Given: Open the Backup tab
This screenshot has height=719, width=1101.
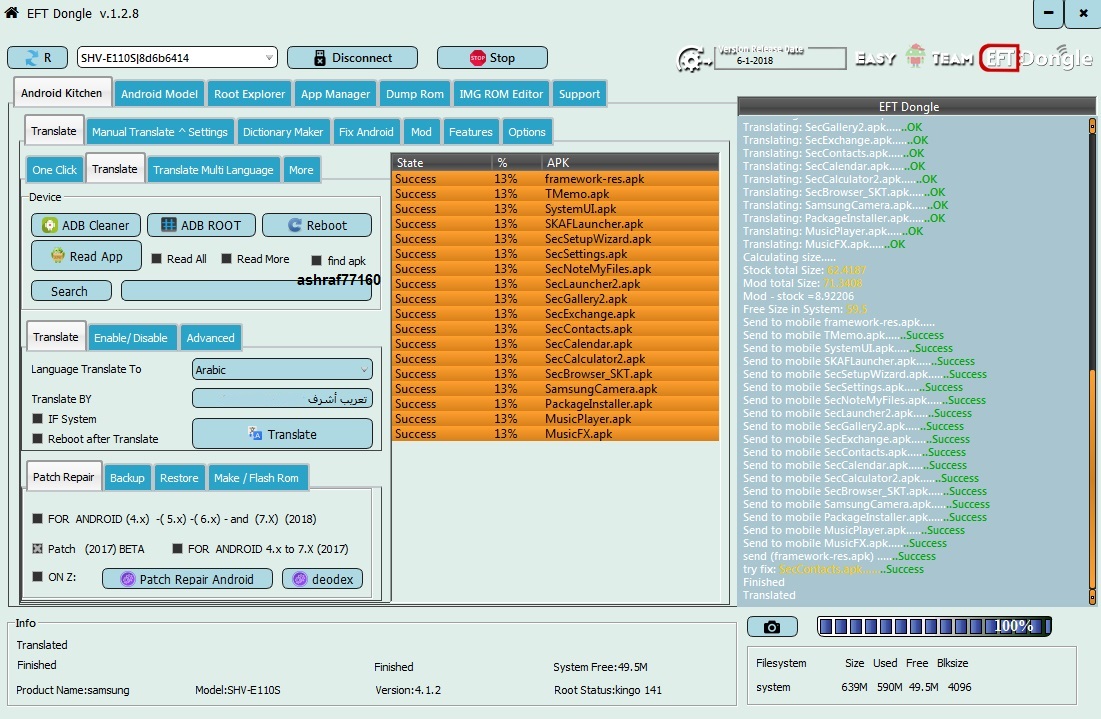Looking at the screenshot, I should pyautogui.click(x=127, y=478).
